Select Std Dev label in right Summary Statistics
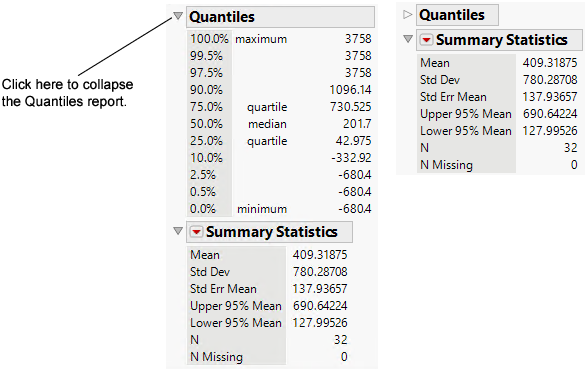This screenshot has height=371, width=587. (x=440, y=80)
